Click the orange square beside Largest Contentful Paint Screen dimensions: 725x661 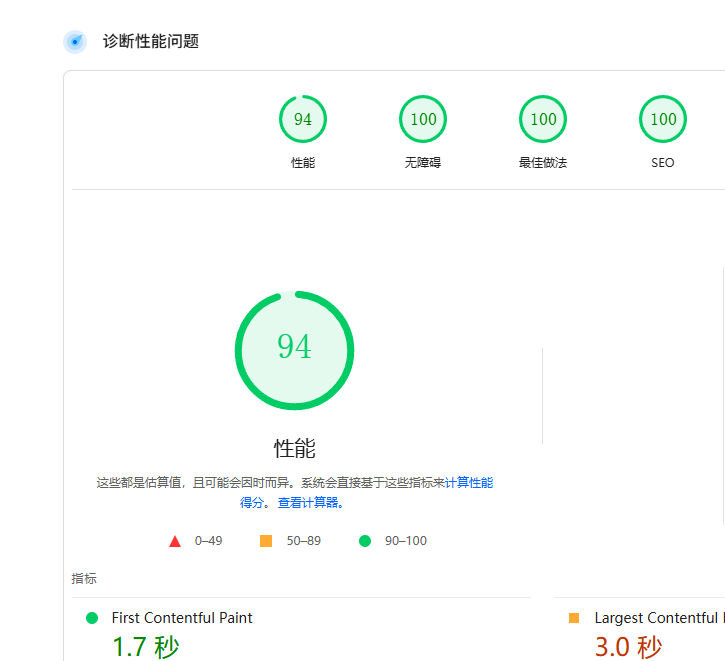pos(574,618)
